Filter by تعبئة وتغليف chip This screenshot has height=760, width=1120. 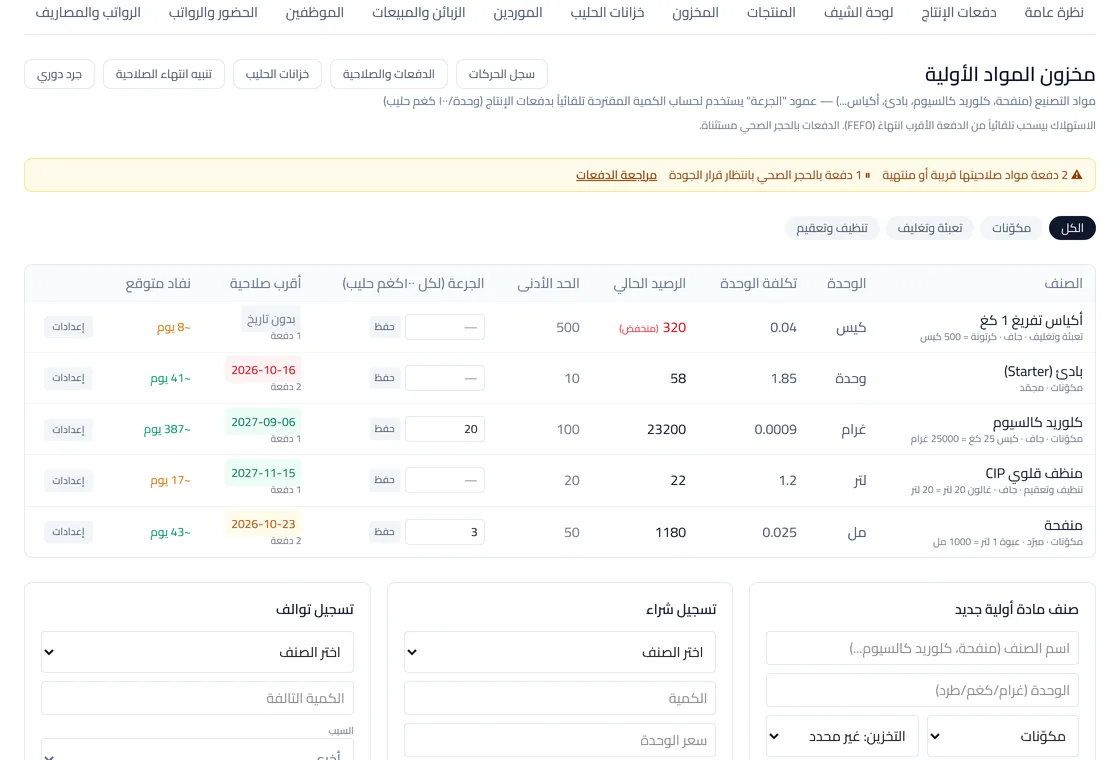[x=929, y=228]
